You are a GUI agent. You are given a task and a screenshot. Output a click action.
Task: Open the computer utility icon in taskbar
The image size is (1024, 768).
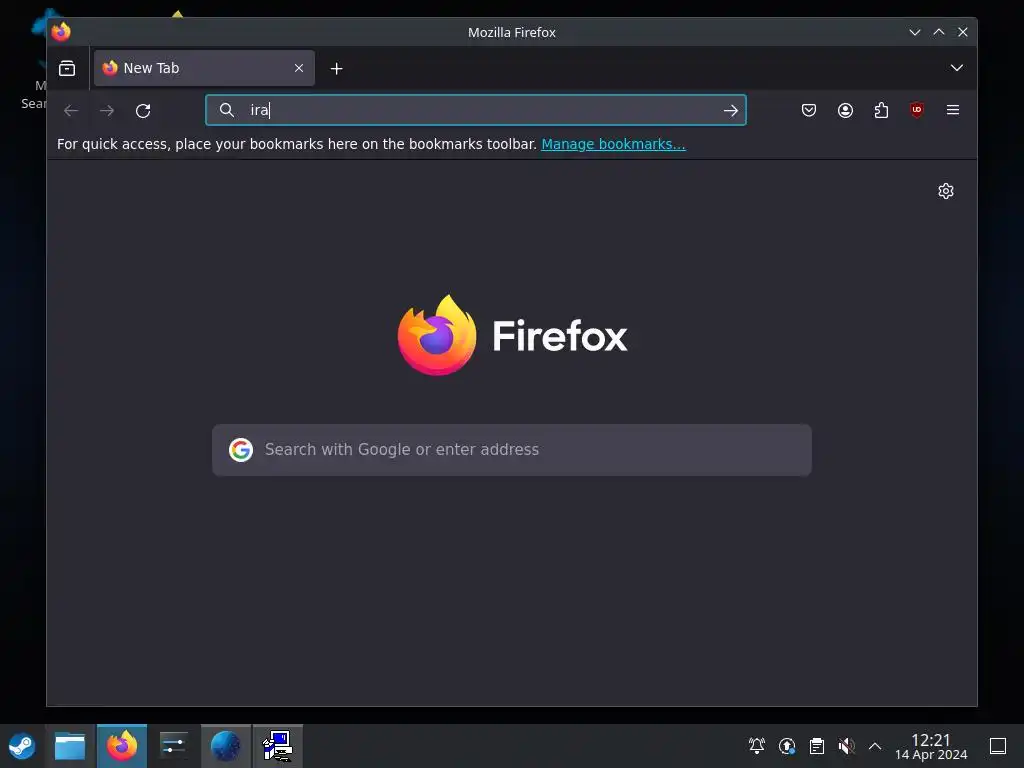point(278,746)
